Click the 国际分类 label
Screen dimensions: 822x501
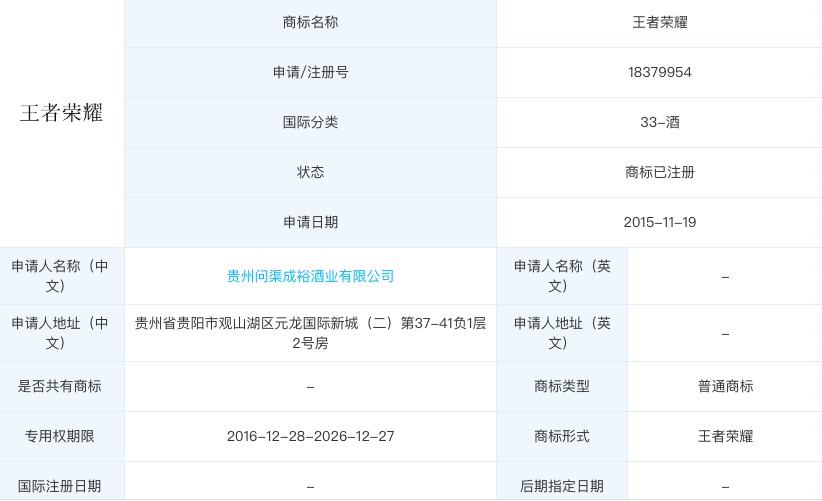click(310, 122)
